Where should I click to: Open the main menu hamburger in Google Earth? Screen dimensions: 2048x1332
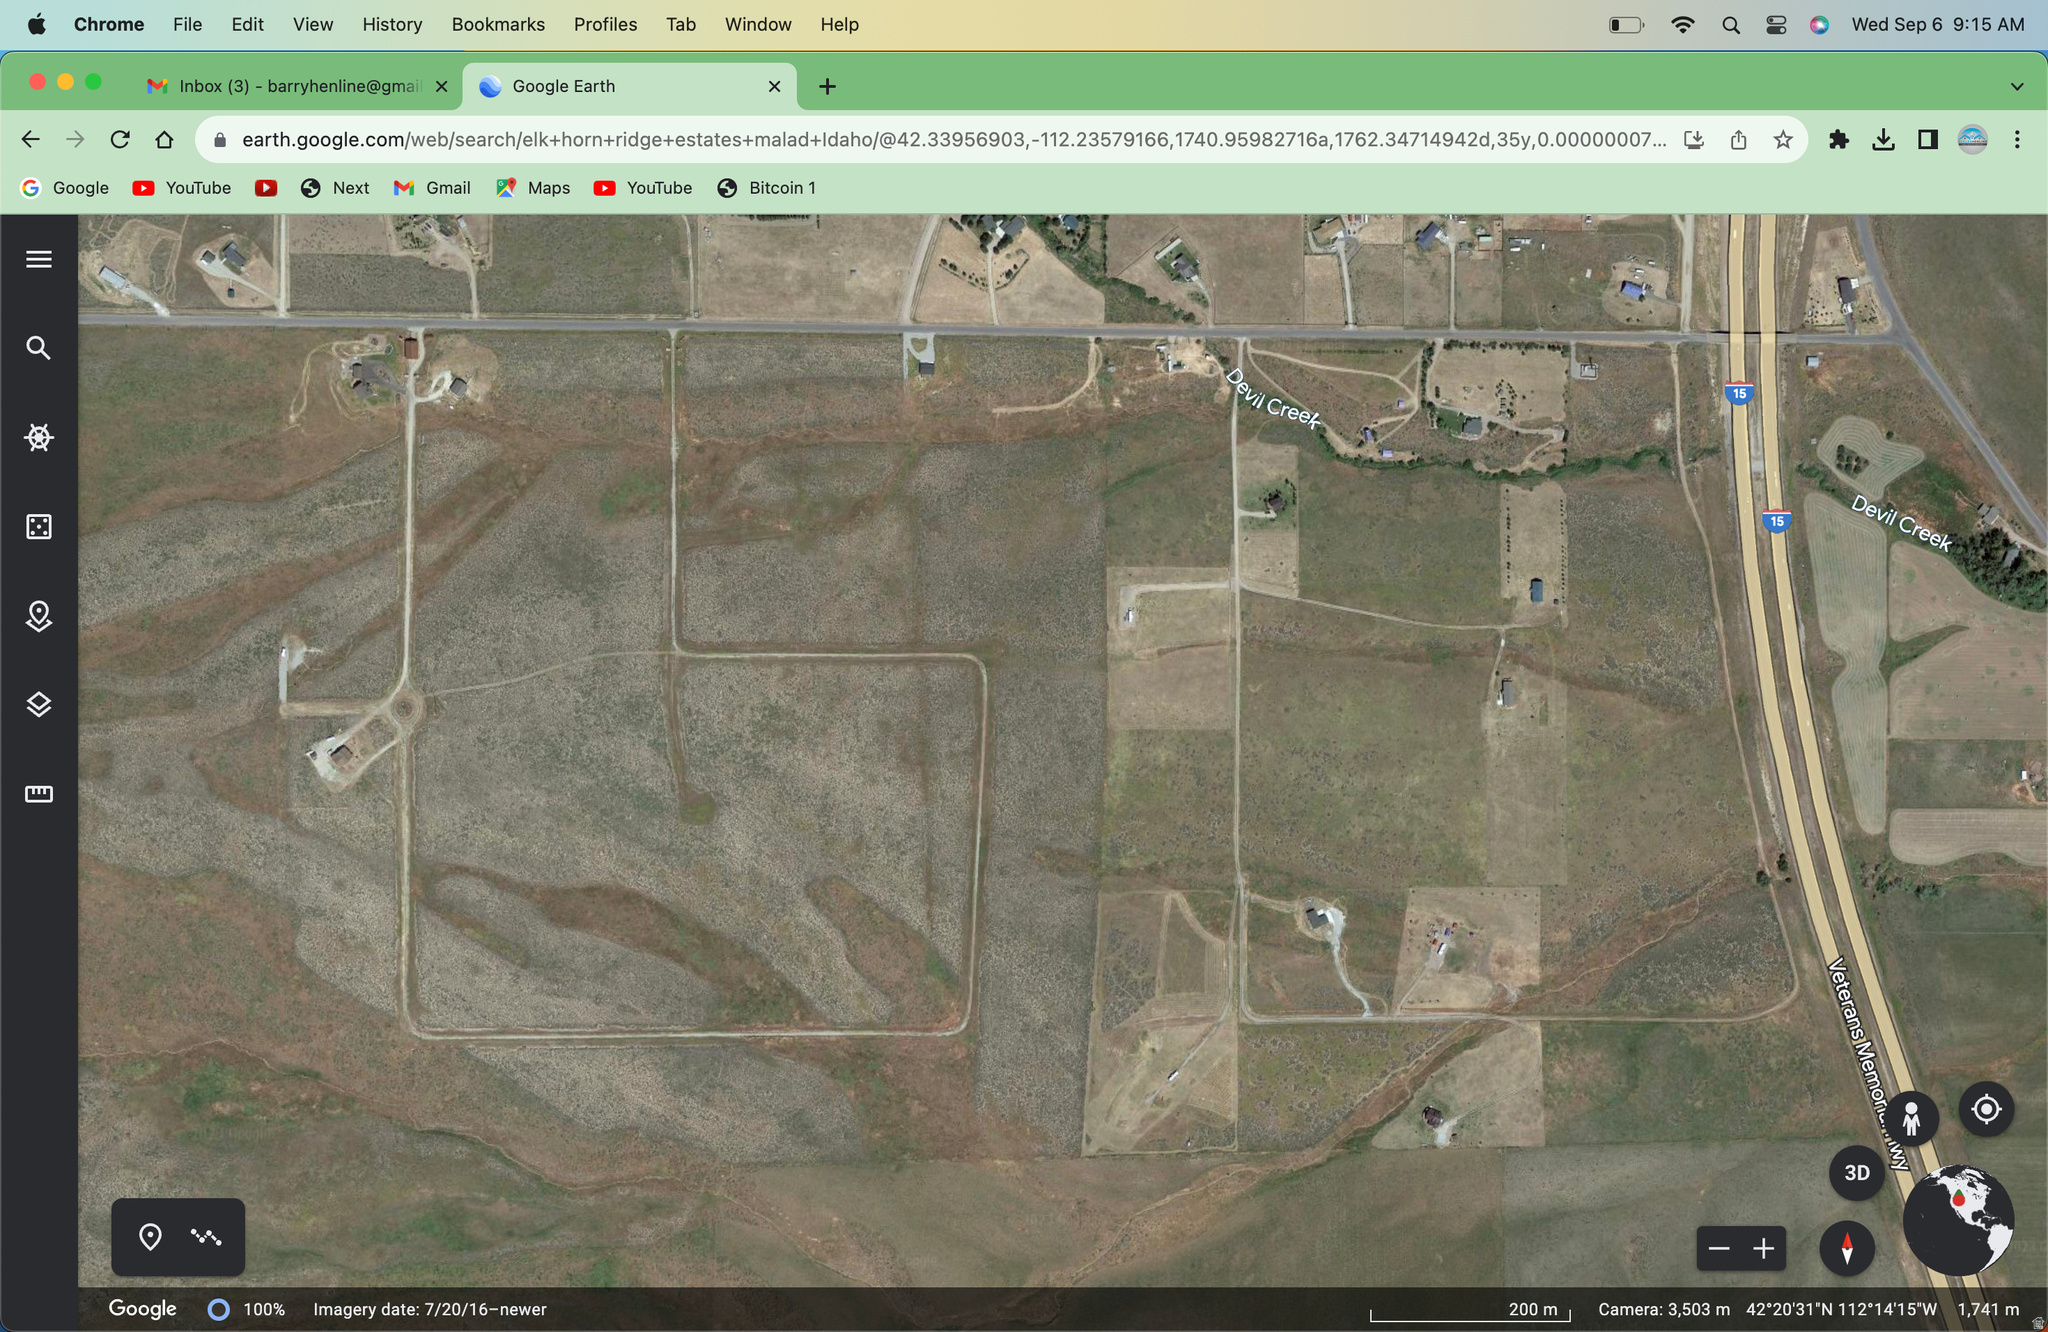point(38,259)
